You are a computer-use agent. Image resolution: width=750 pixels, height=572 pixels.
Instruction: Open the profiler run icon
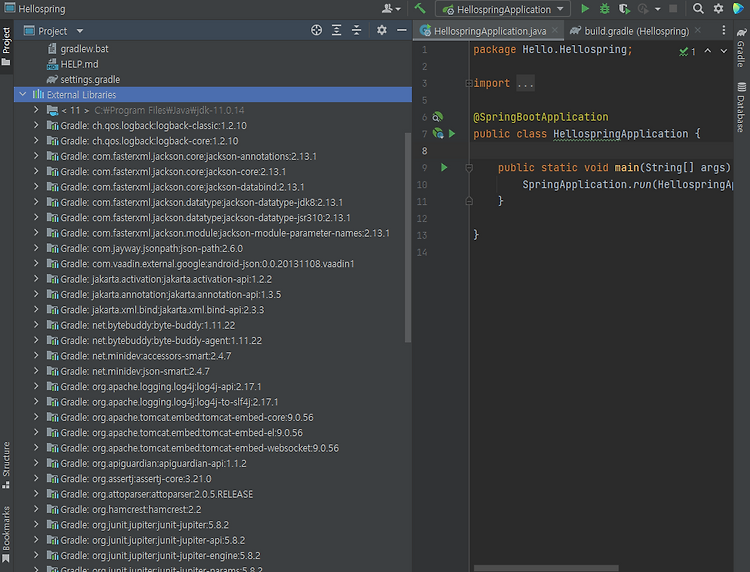[643, 9]
